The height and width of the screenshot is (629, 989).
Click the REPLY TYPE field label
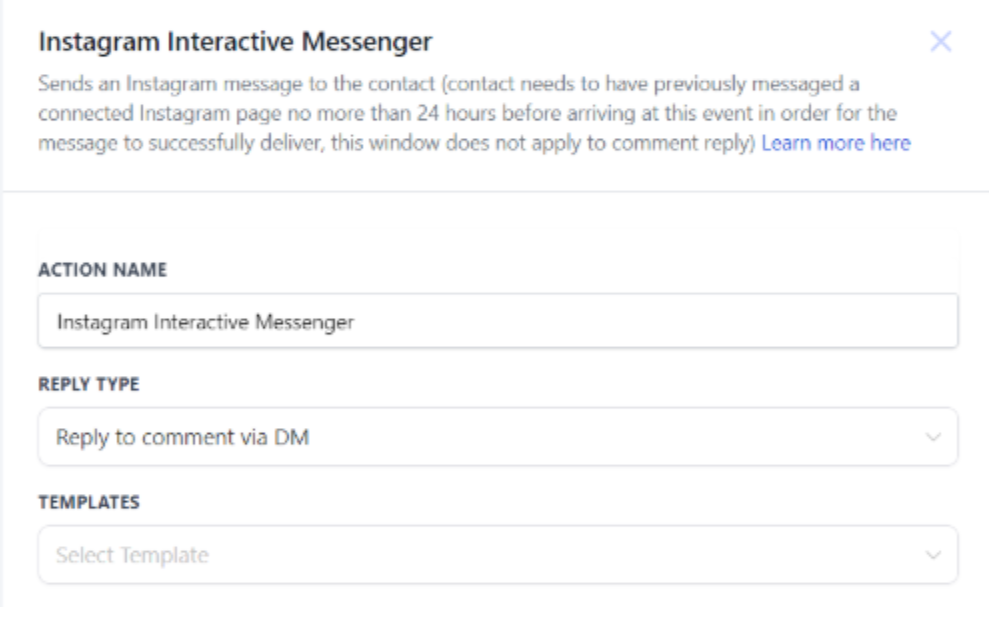[88, 385]
